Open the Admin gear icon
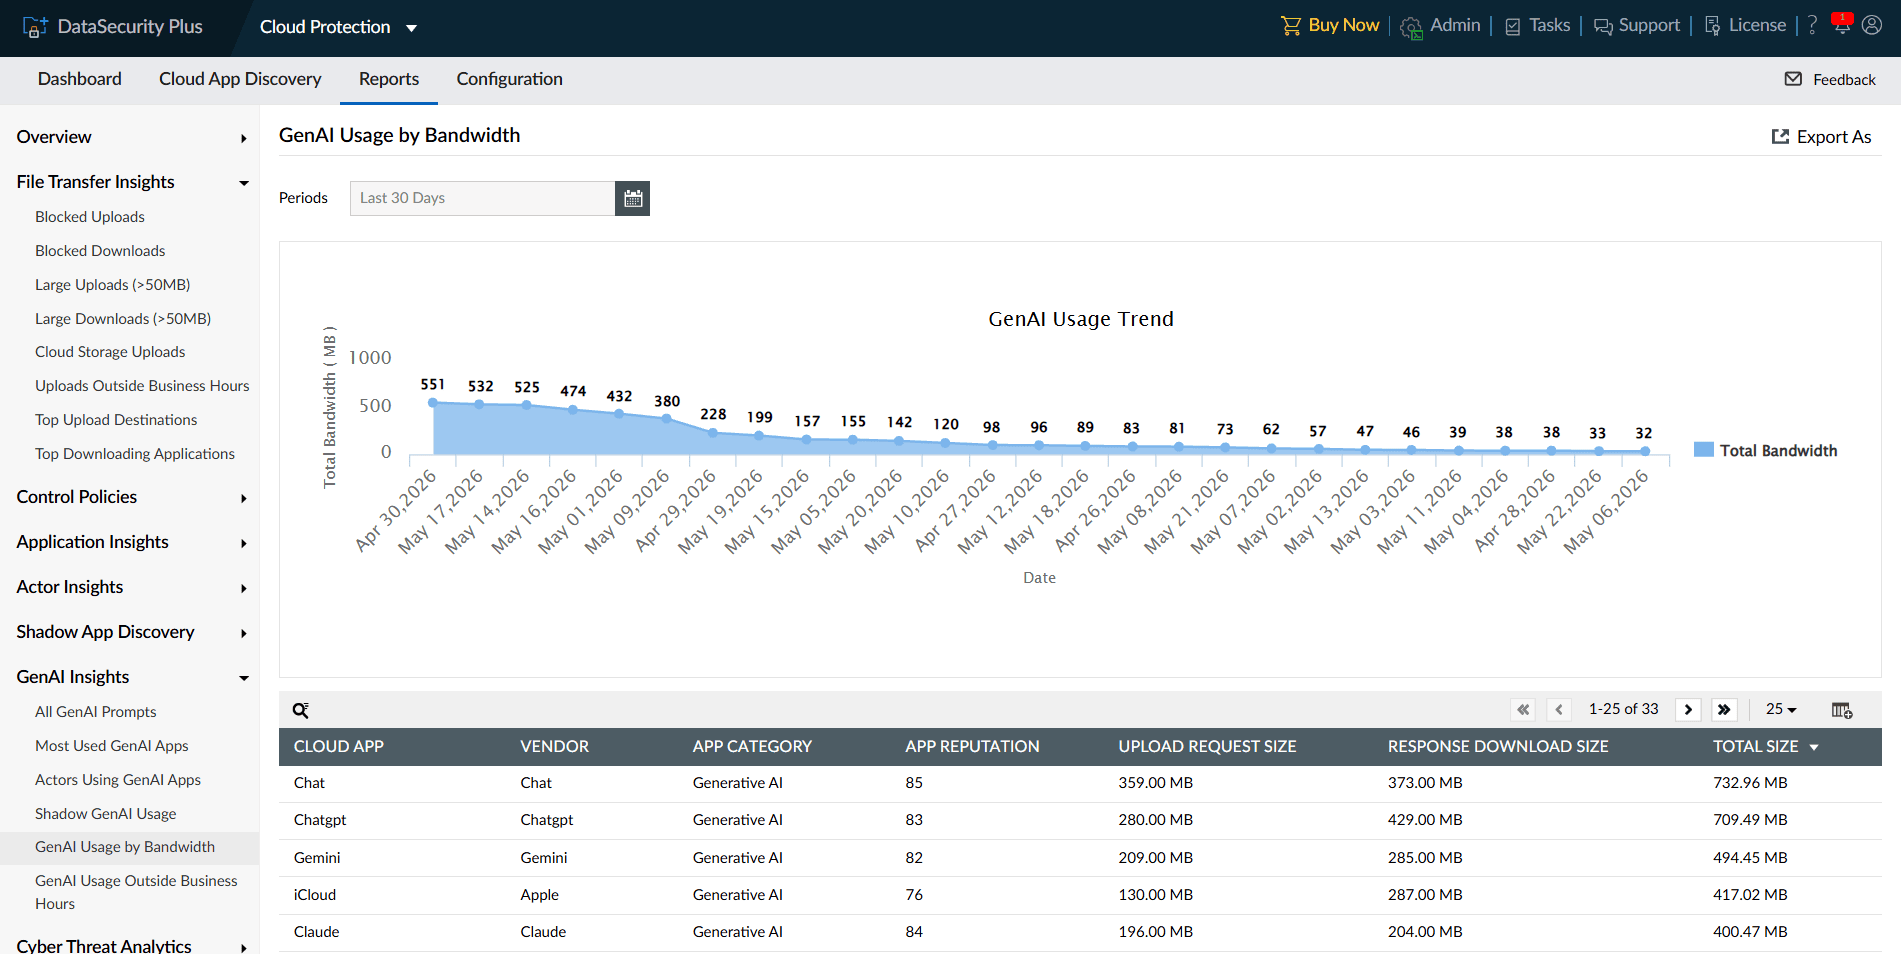 (1411, 28)
